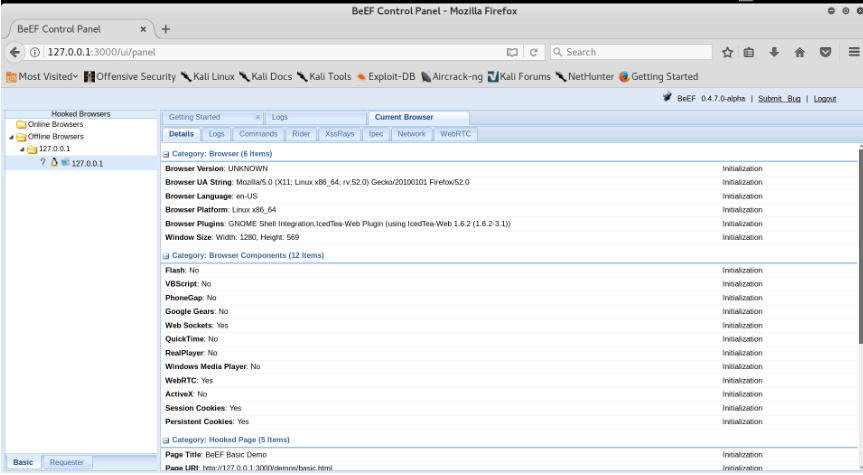Viewport: 863px width, 475px height.
Task: Click the Linux penguin icon of hooked browser
Action: pos(54,162)
